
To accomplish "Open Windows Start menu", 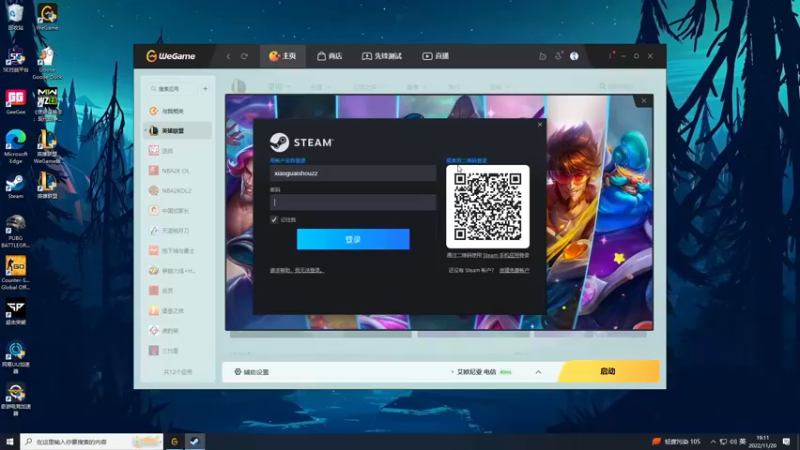I will 10,441.
